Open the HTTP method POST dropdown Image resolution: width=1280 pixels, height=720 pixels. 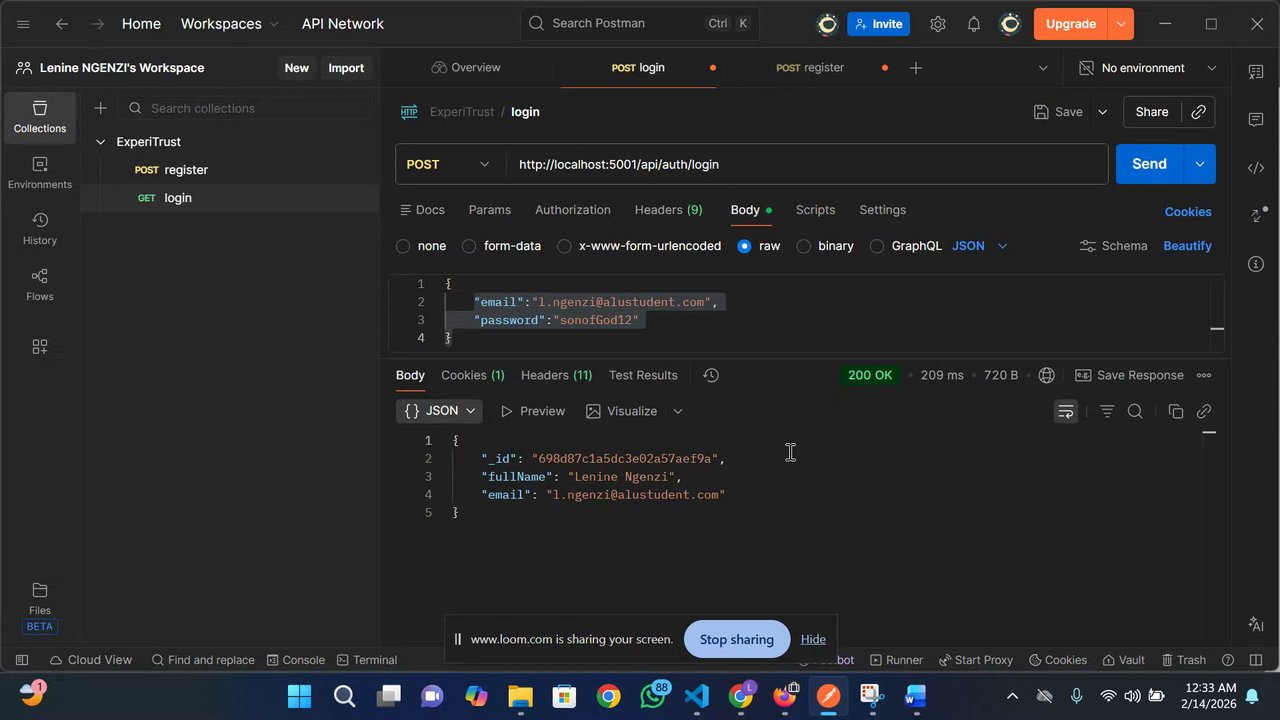pyautogui.click(x=450, y=164)
